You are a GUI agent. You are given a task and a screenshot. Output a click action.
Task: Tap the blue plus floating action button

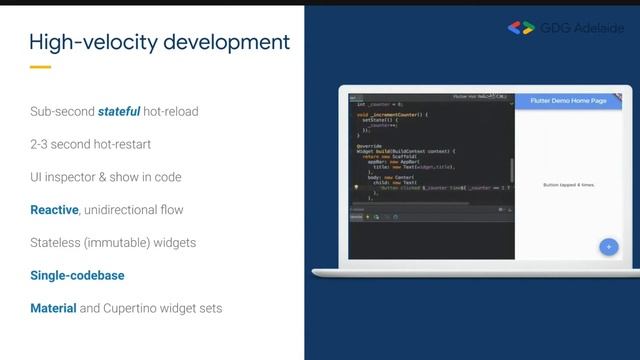609,247
